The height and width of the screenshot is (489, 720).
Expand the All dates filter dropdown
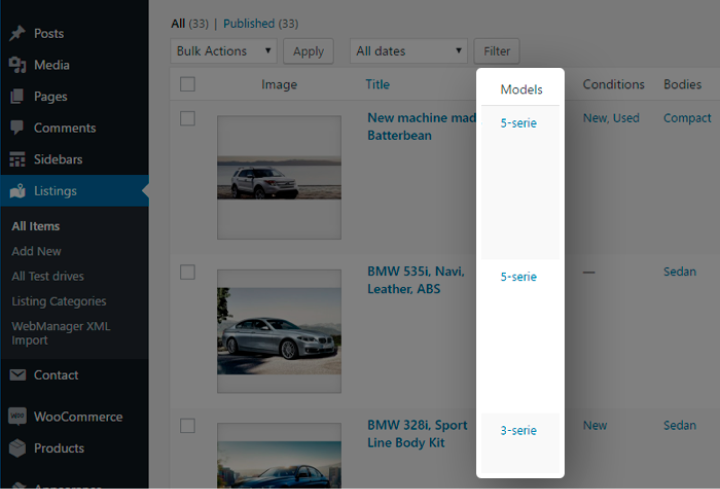click(409, 51)
